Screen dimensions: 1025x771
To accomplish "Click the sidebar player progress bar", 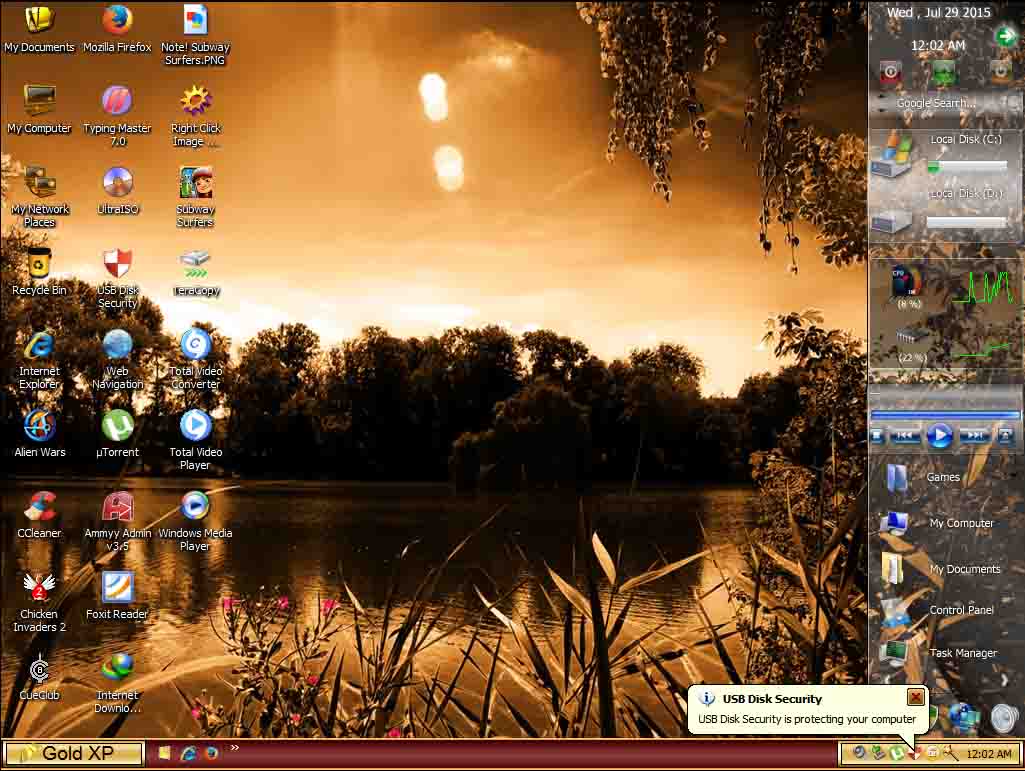I will [945, 415].
